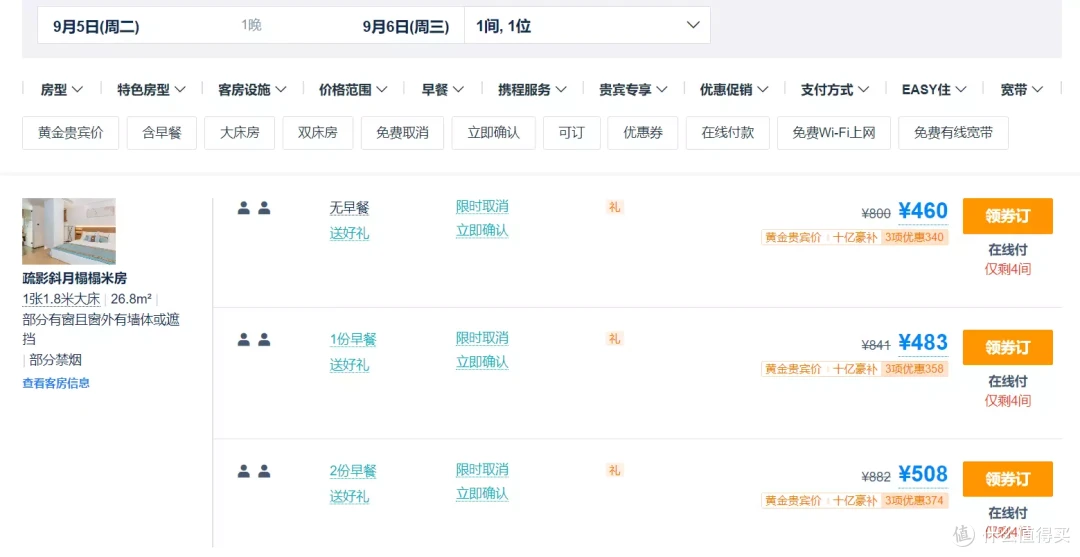1080x557 pixels.
Task: Open the EASY住 filter dropdown
Action: click(934, 90)
